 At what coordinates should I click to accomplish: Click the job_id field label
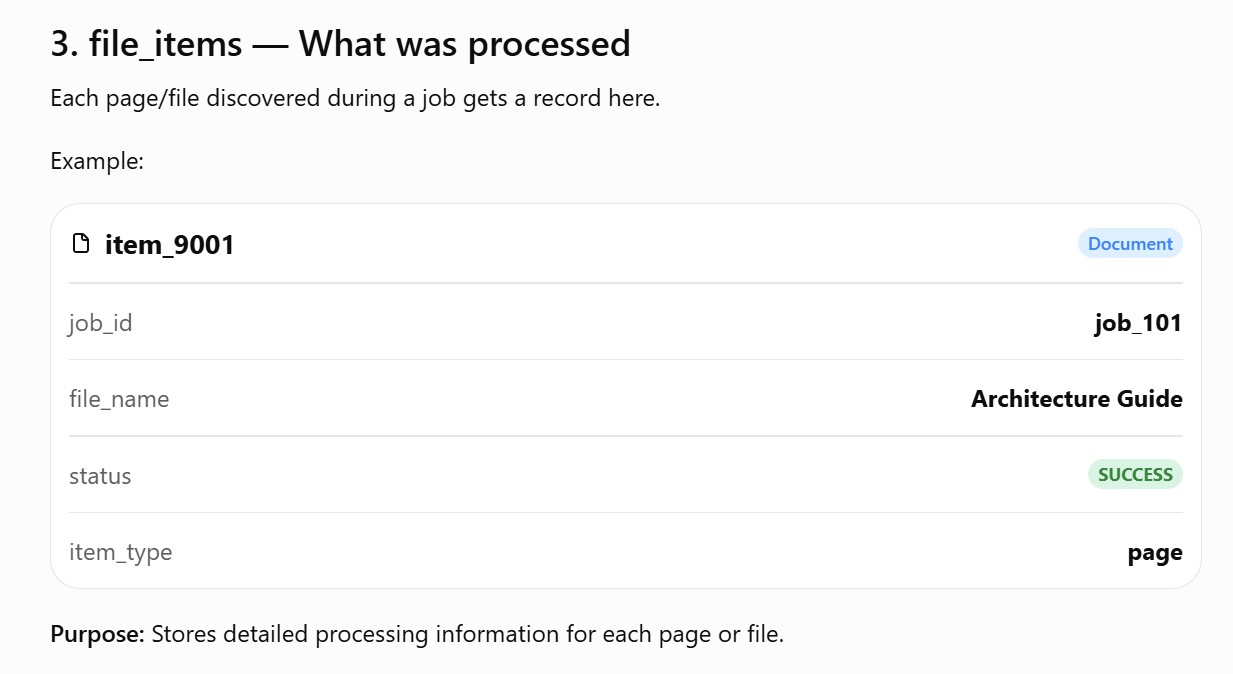(x=101, y=323)
